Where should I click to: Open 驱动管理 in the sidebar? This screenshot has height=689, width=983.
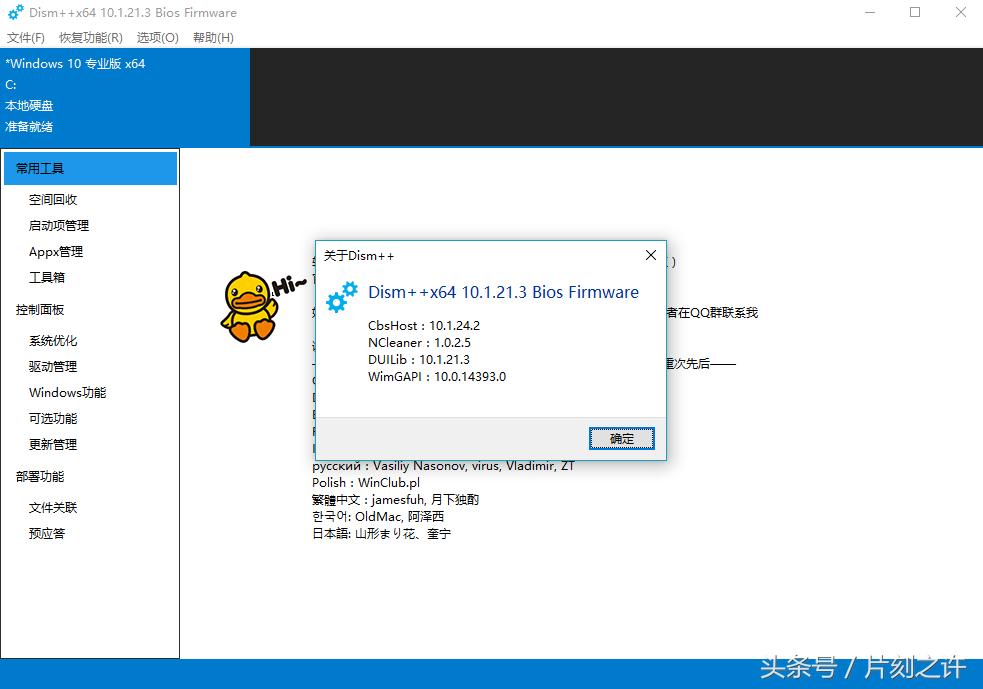pos(53,367)
